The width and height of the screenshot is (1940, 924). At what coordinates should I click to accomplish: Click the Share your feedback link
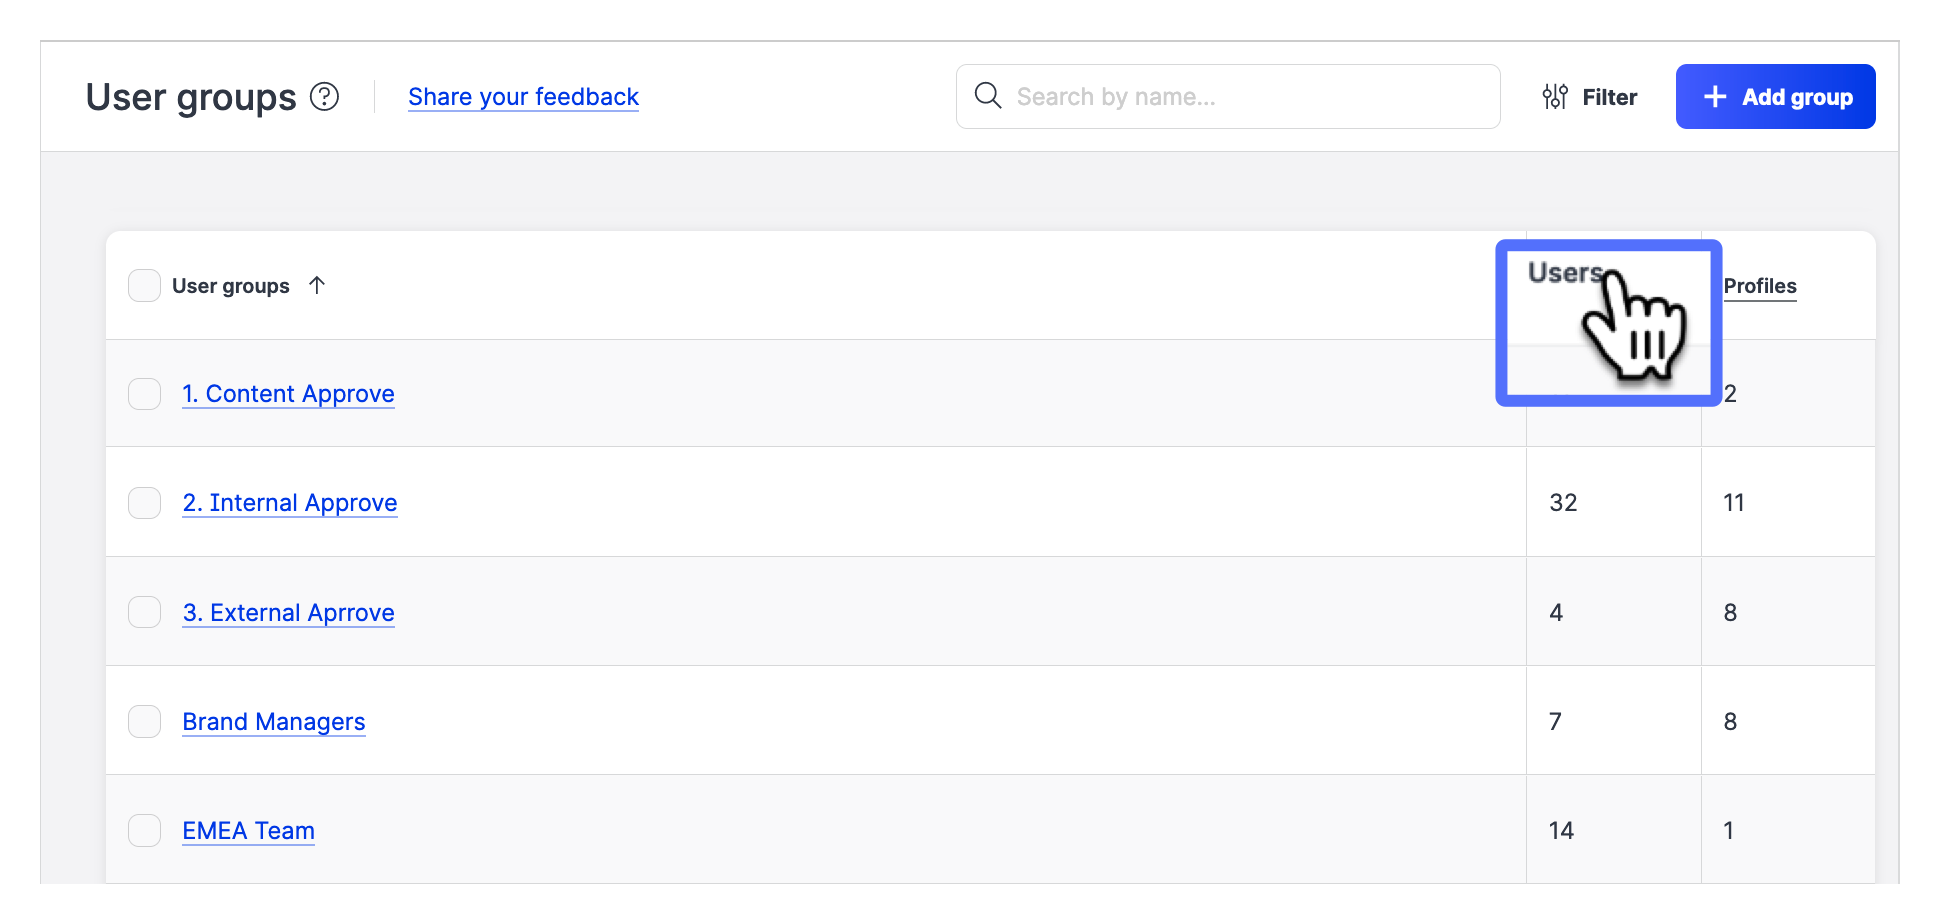(x=523, y=96)
